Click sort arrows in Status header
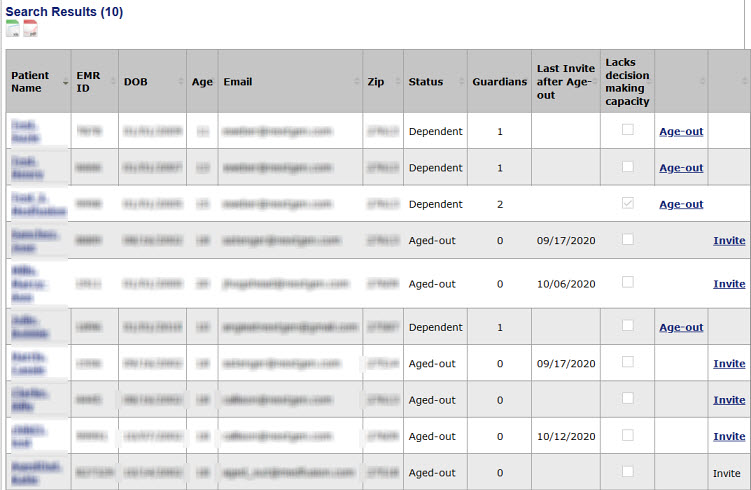 pyautogui.click(x=461, y=81)
